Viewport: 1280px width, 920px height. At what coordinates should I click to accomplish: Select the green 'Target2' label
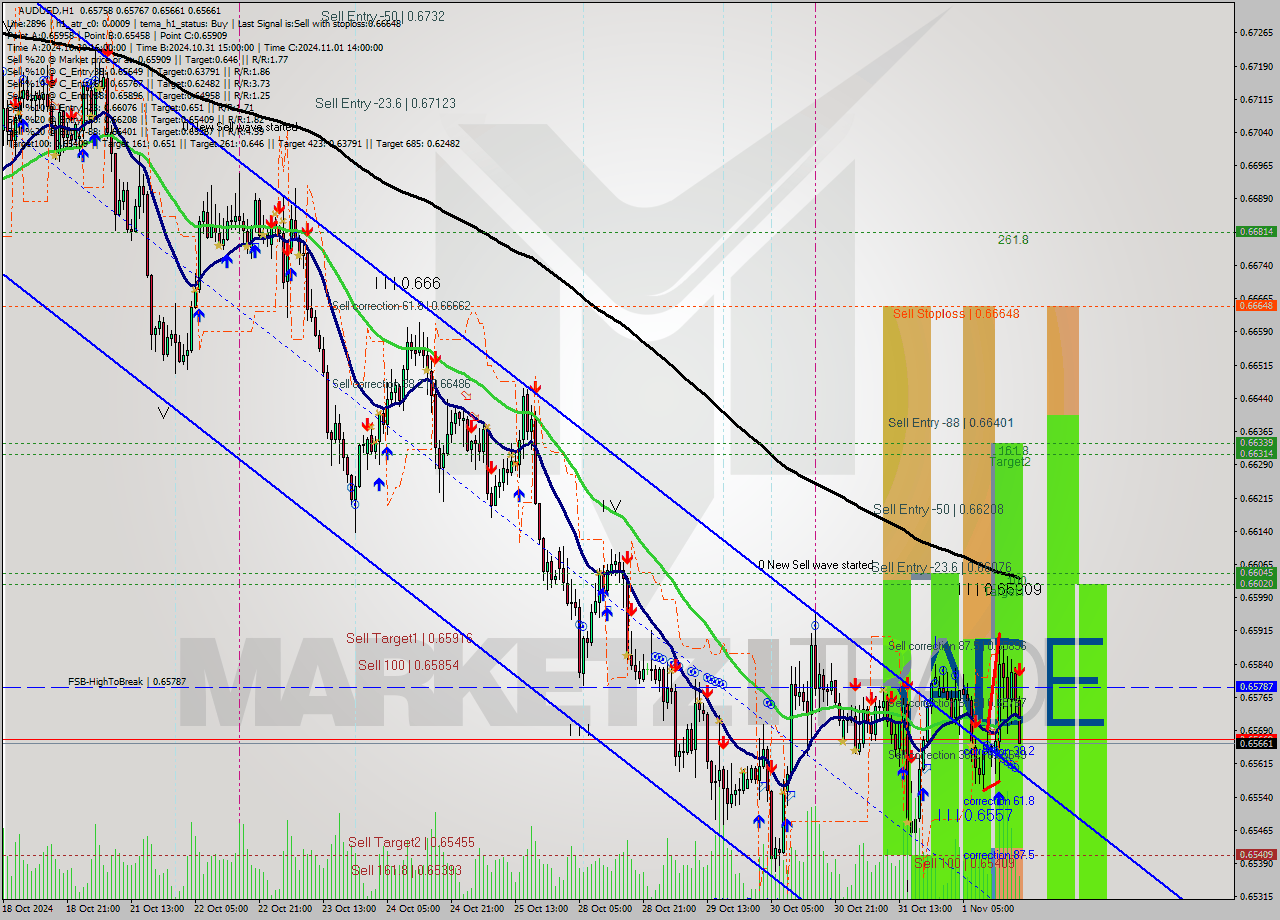[1010, 462]
